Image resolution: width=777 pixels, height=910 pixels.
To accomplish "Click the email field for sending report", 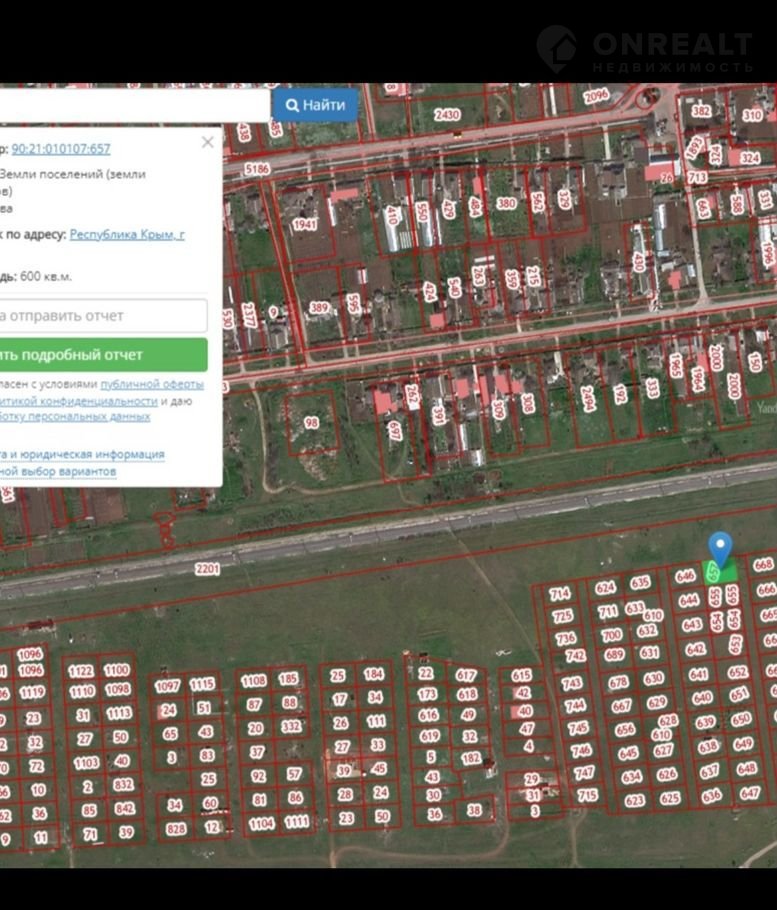I will tap(102, 316).
